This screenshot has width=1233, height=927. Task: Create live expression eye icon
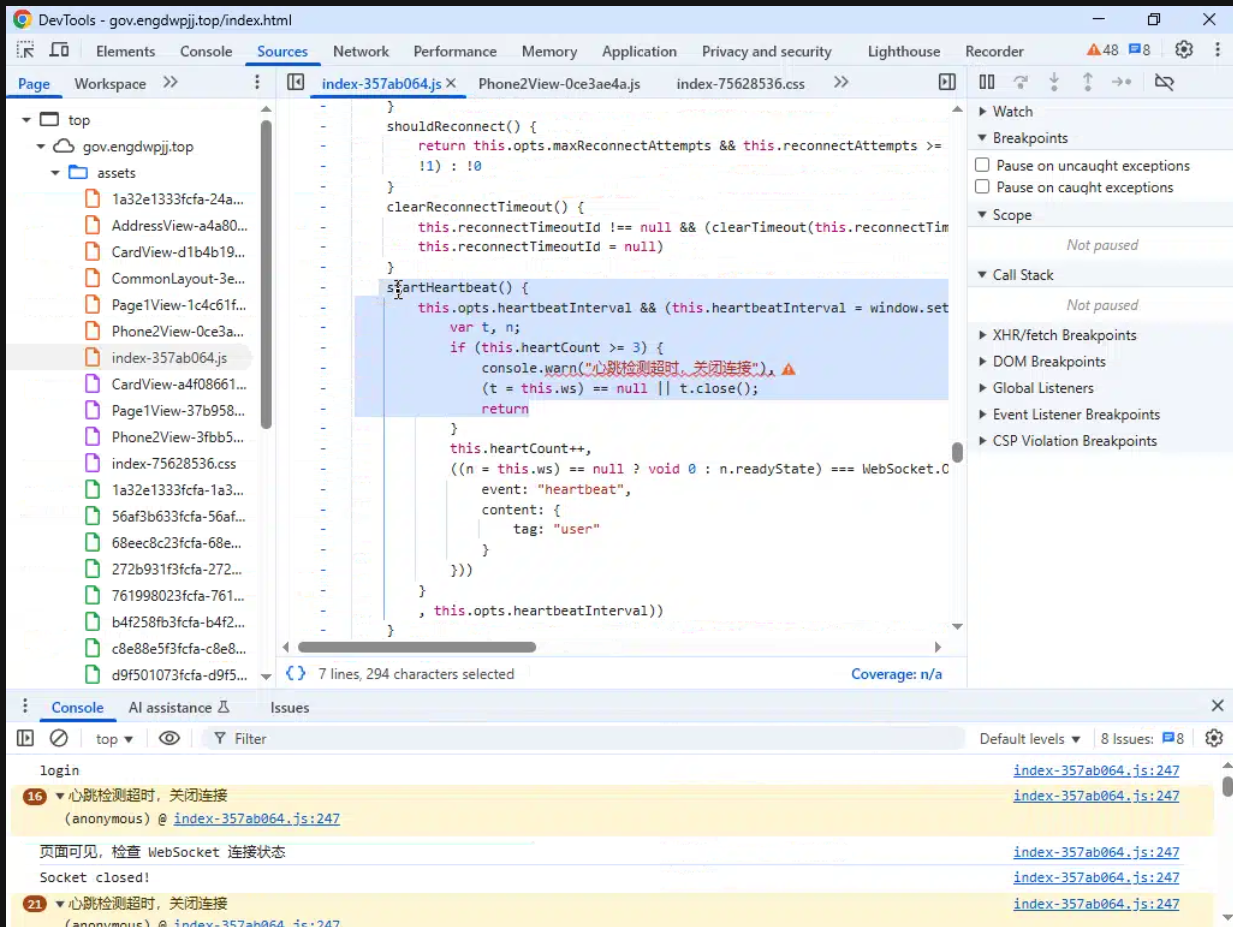[x=169, y=738]
